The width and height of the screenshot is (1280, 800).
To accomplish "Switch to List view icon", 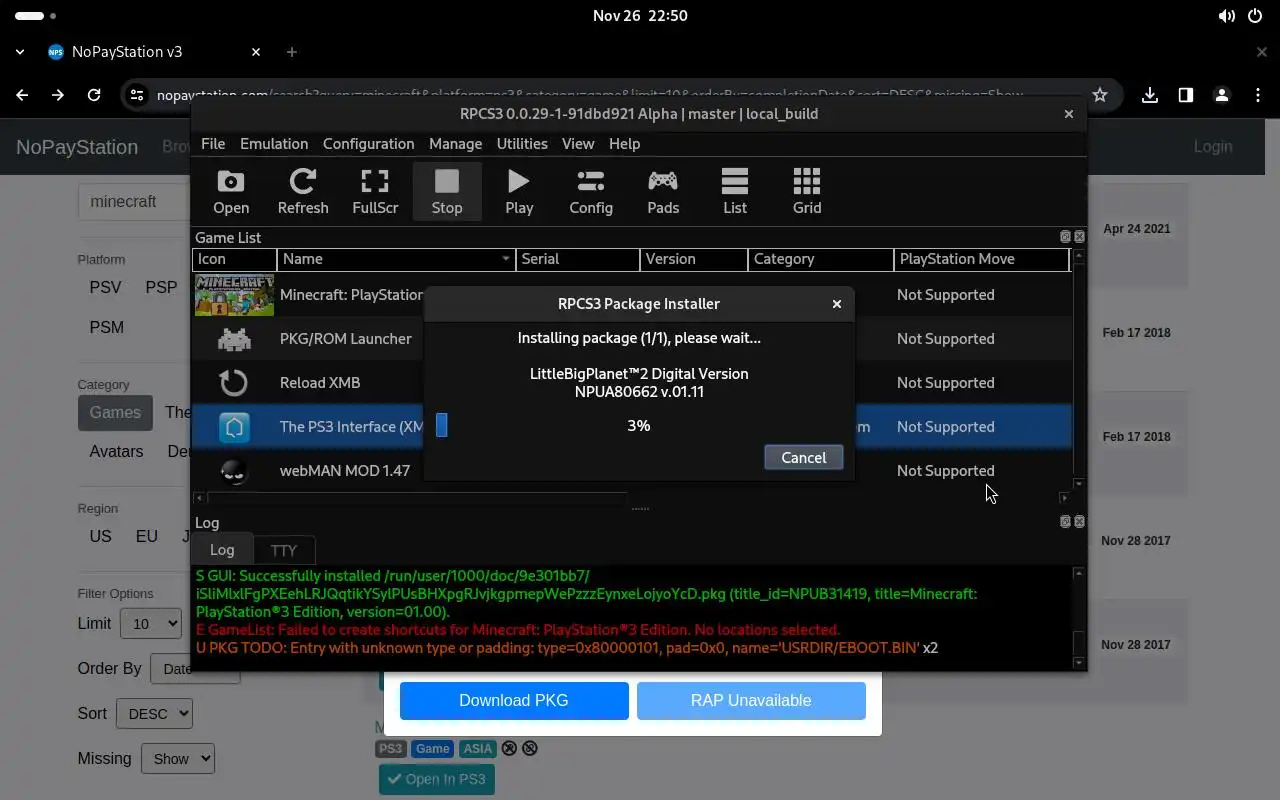I will point(735,191).
